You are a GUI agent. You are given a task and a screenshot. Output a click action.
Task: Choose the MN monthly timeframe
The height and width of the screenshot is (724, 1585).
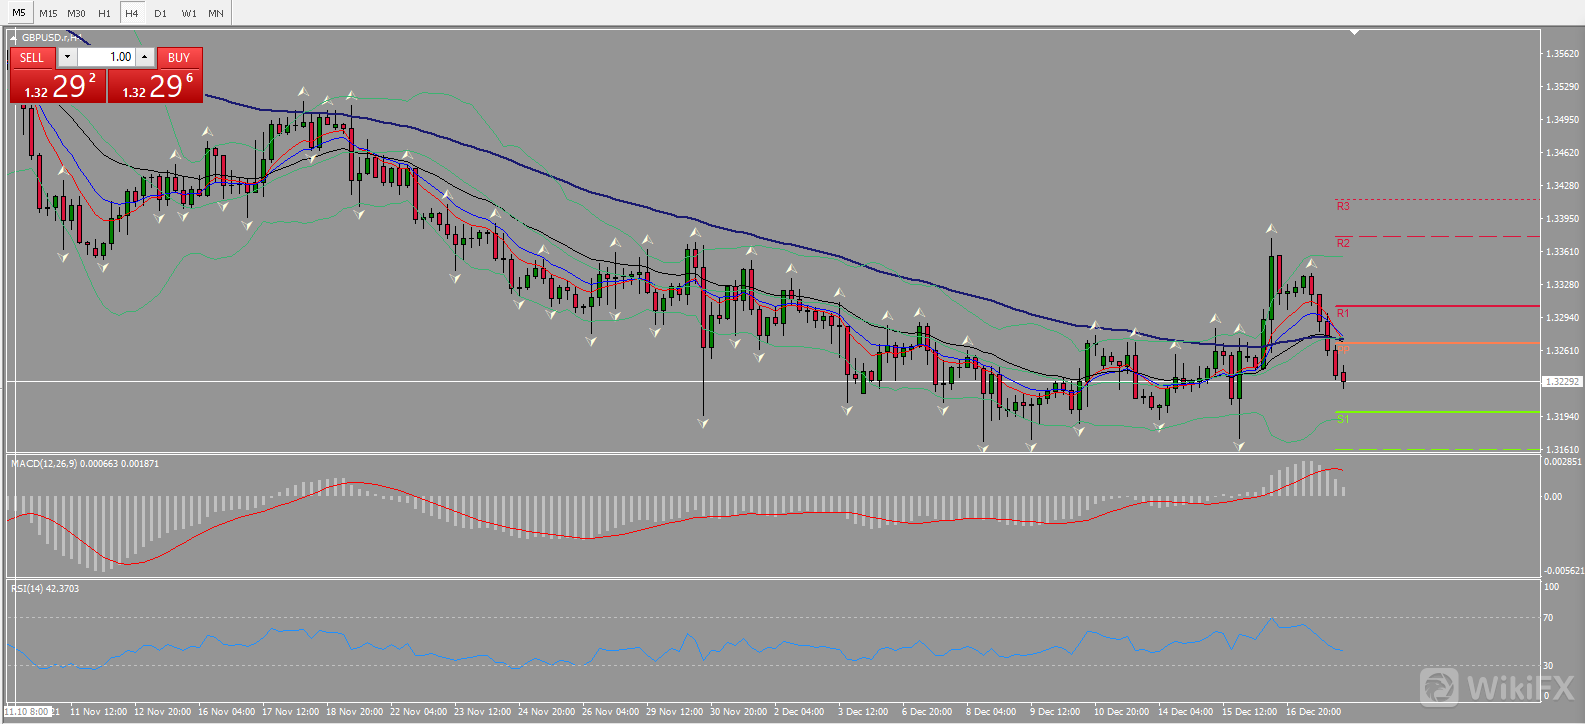[216, 13]
